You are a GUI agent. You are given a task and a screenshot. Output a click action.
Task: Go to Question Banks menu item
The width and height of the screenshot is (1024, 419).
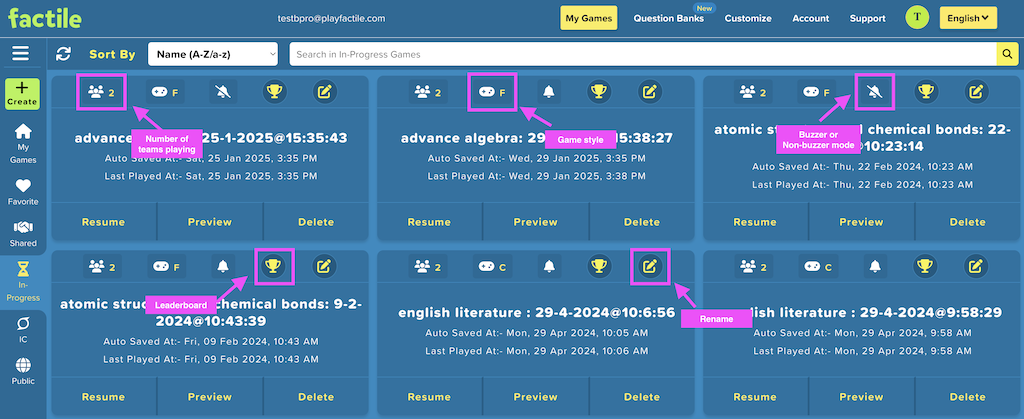(x=669, y=18)
